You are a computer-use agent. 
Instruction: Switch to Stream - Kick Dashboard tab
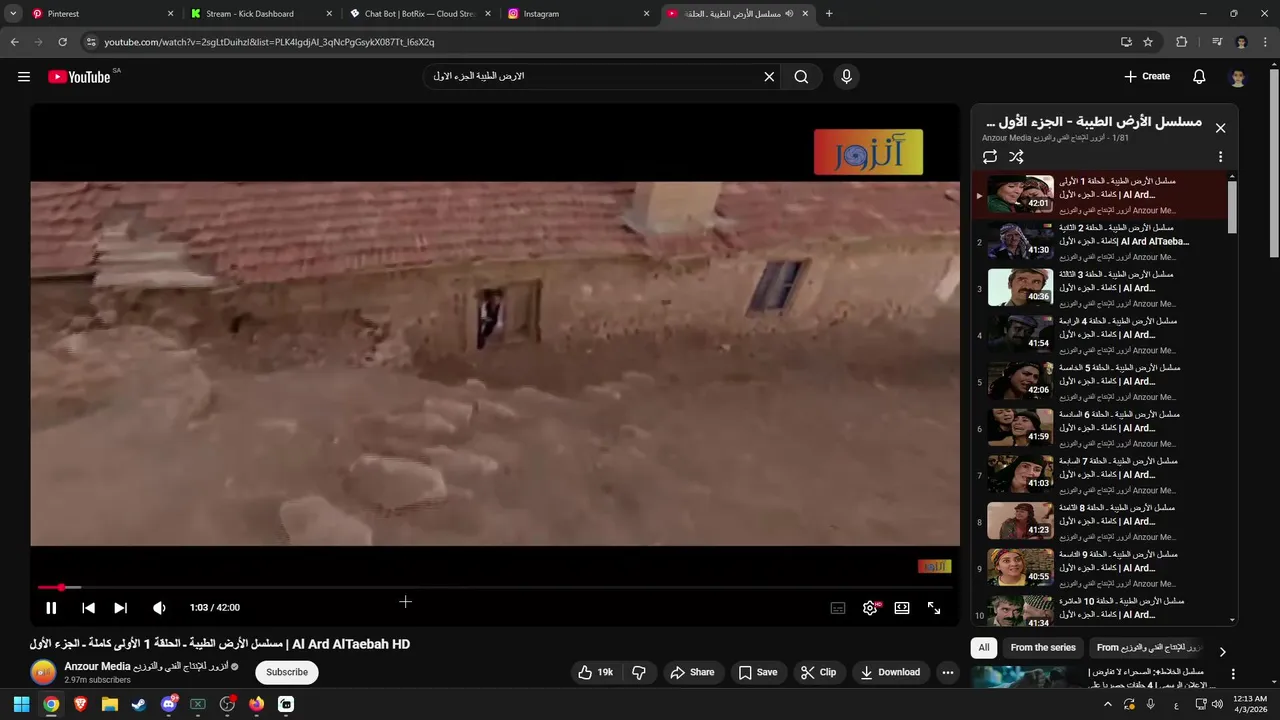pos(259,14)
